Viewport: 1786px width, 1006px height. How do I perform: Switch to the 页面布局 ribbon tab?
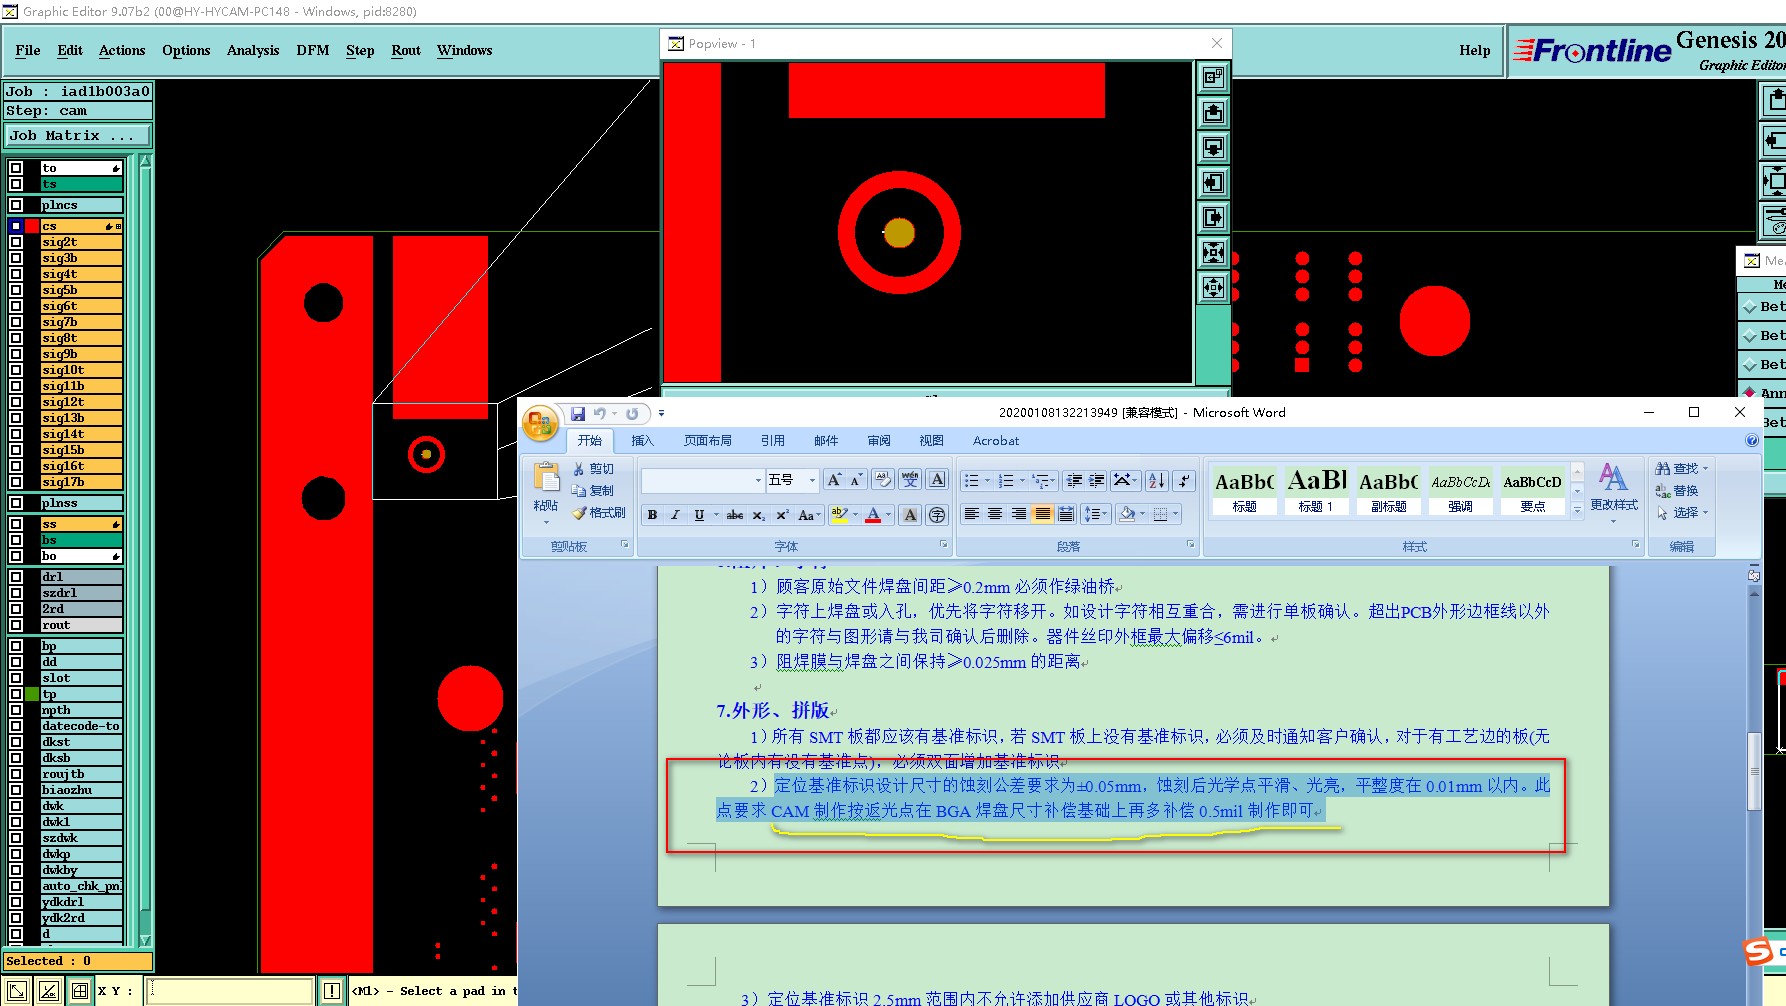(708, 440)
